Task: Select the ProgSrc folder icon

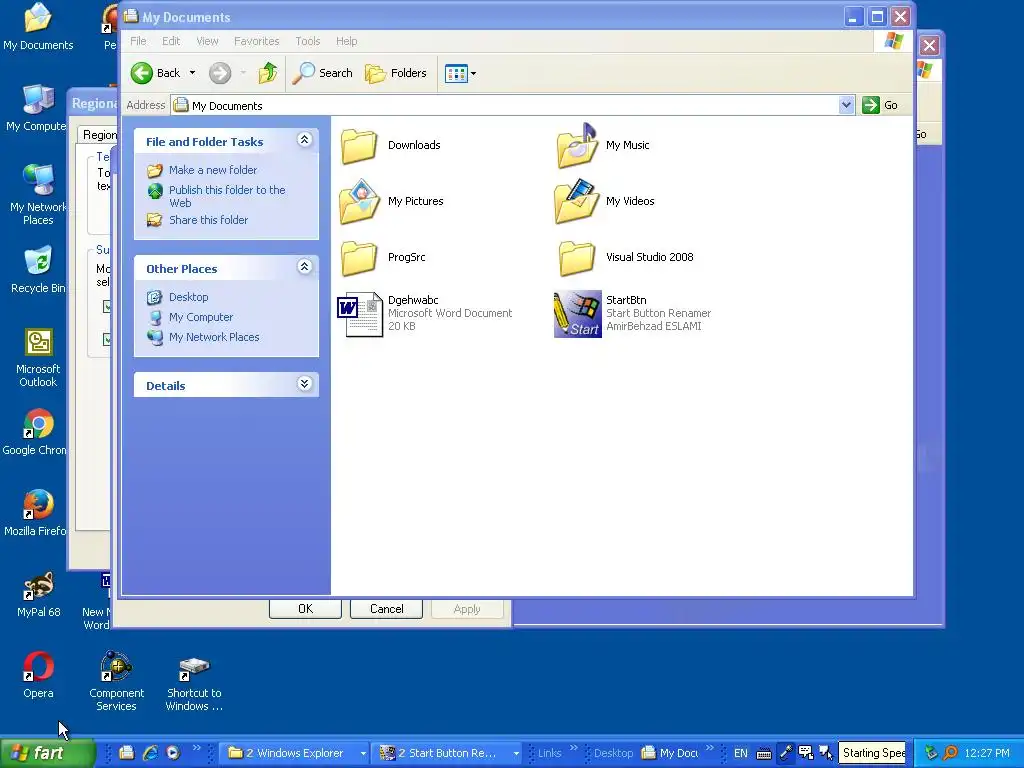Action: point(359,257)
